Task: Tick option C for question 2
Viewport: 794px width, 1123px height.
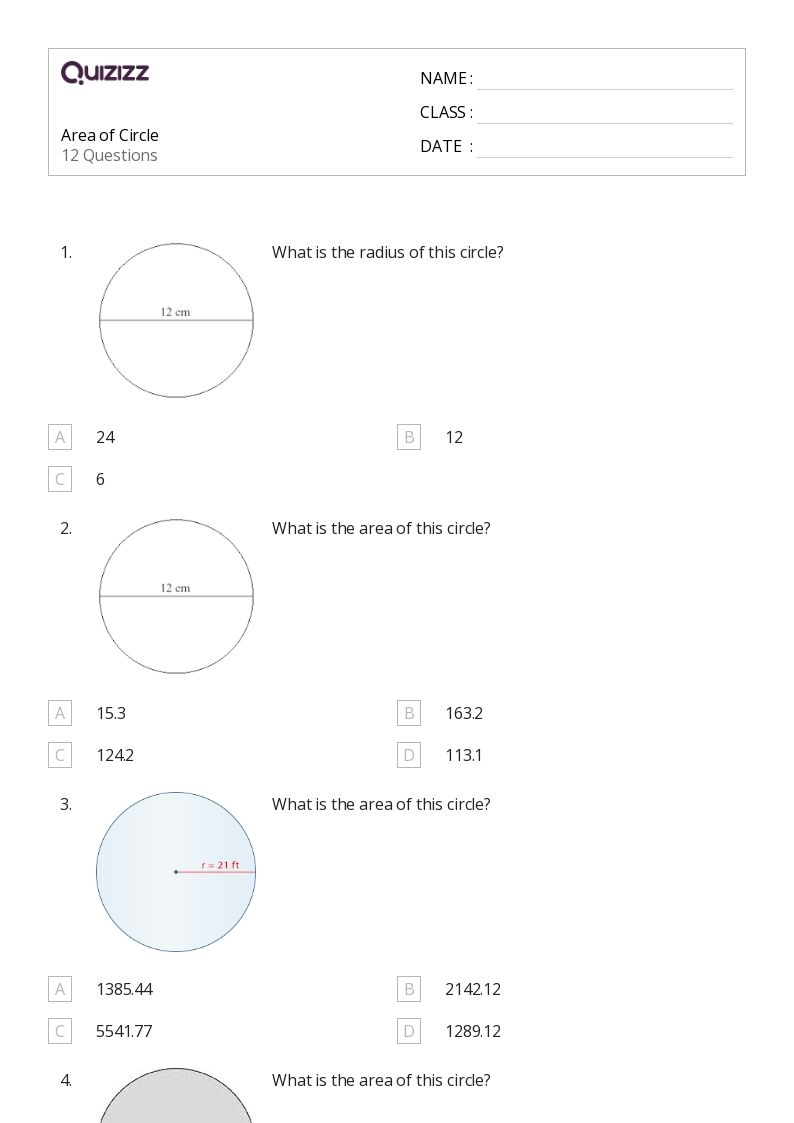Action: [x=60, y=755]
